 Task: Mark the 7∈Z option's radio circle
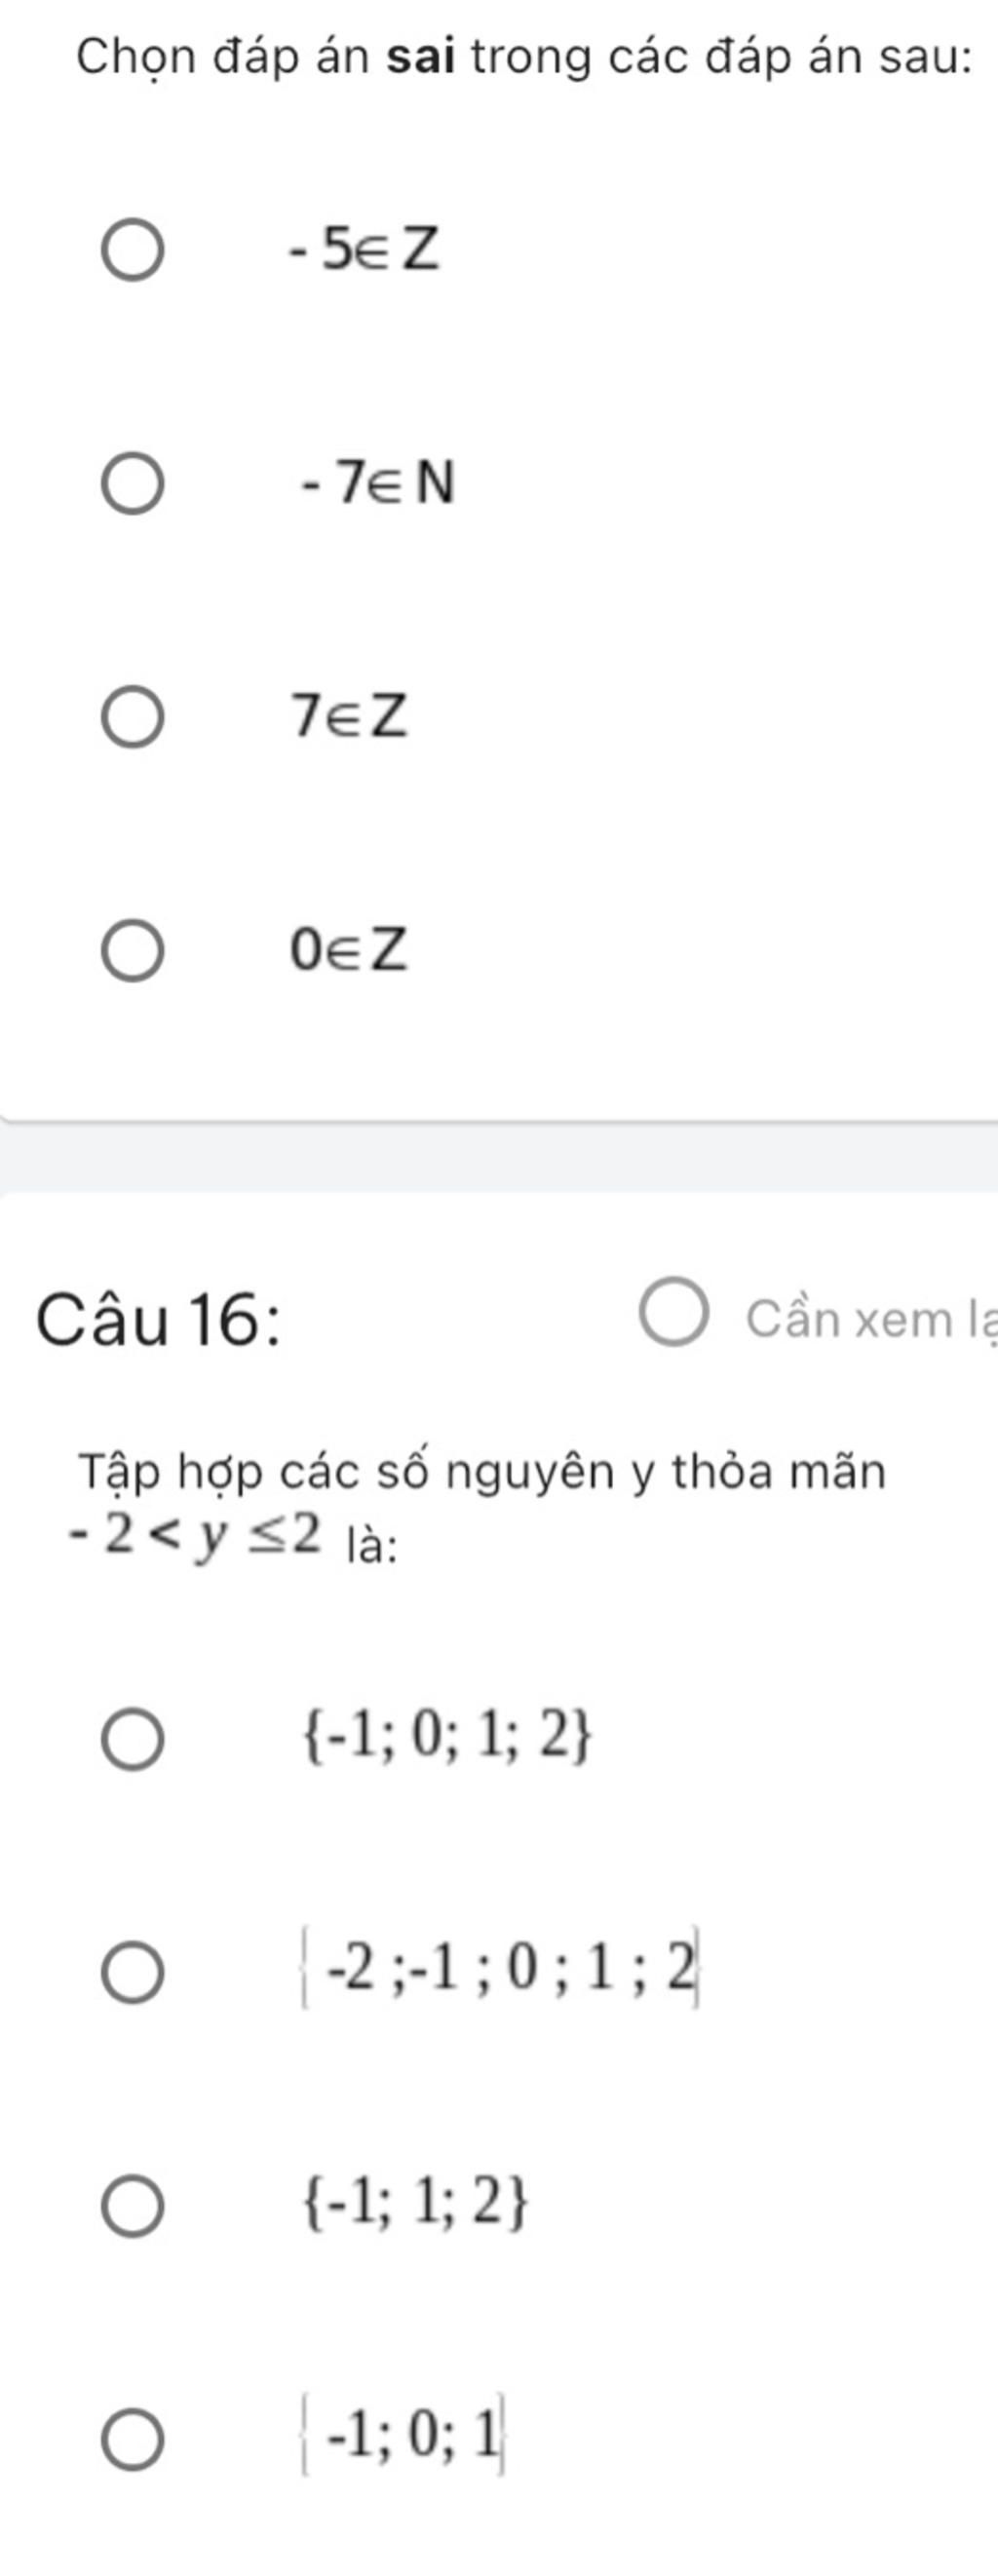click(132, 717)
